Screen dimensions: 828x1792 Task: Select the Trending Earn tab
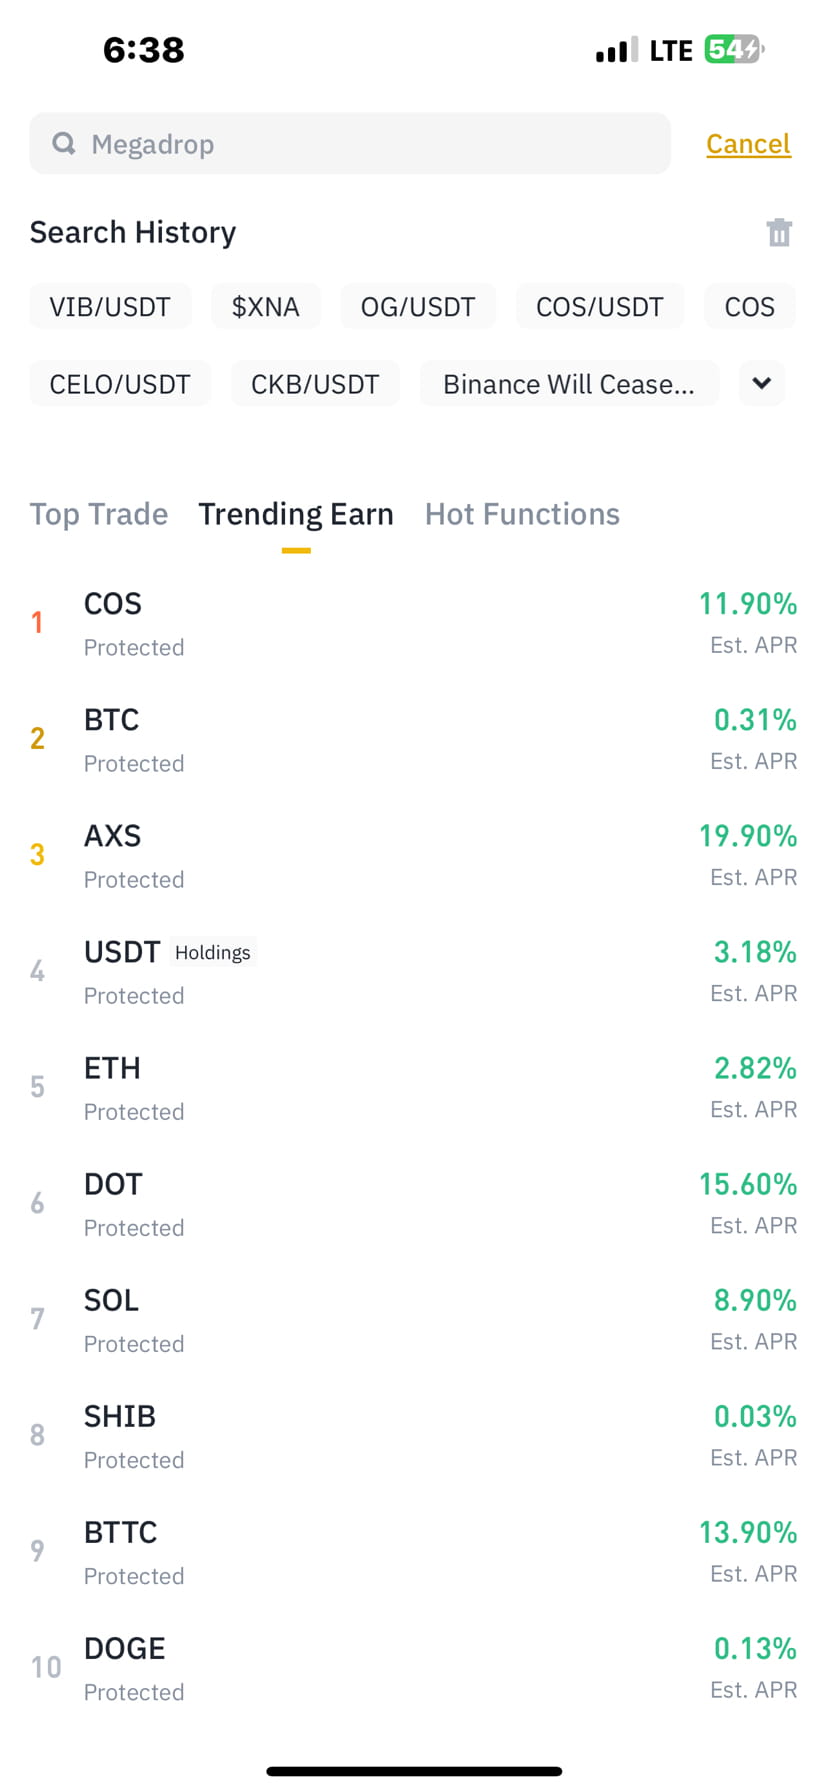pyautogui.click(x=296, y=514)
